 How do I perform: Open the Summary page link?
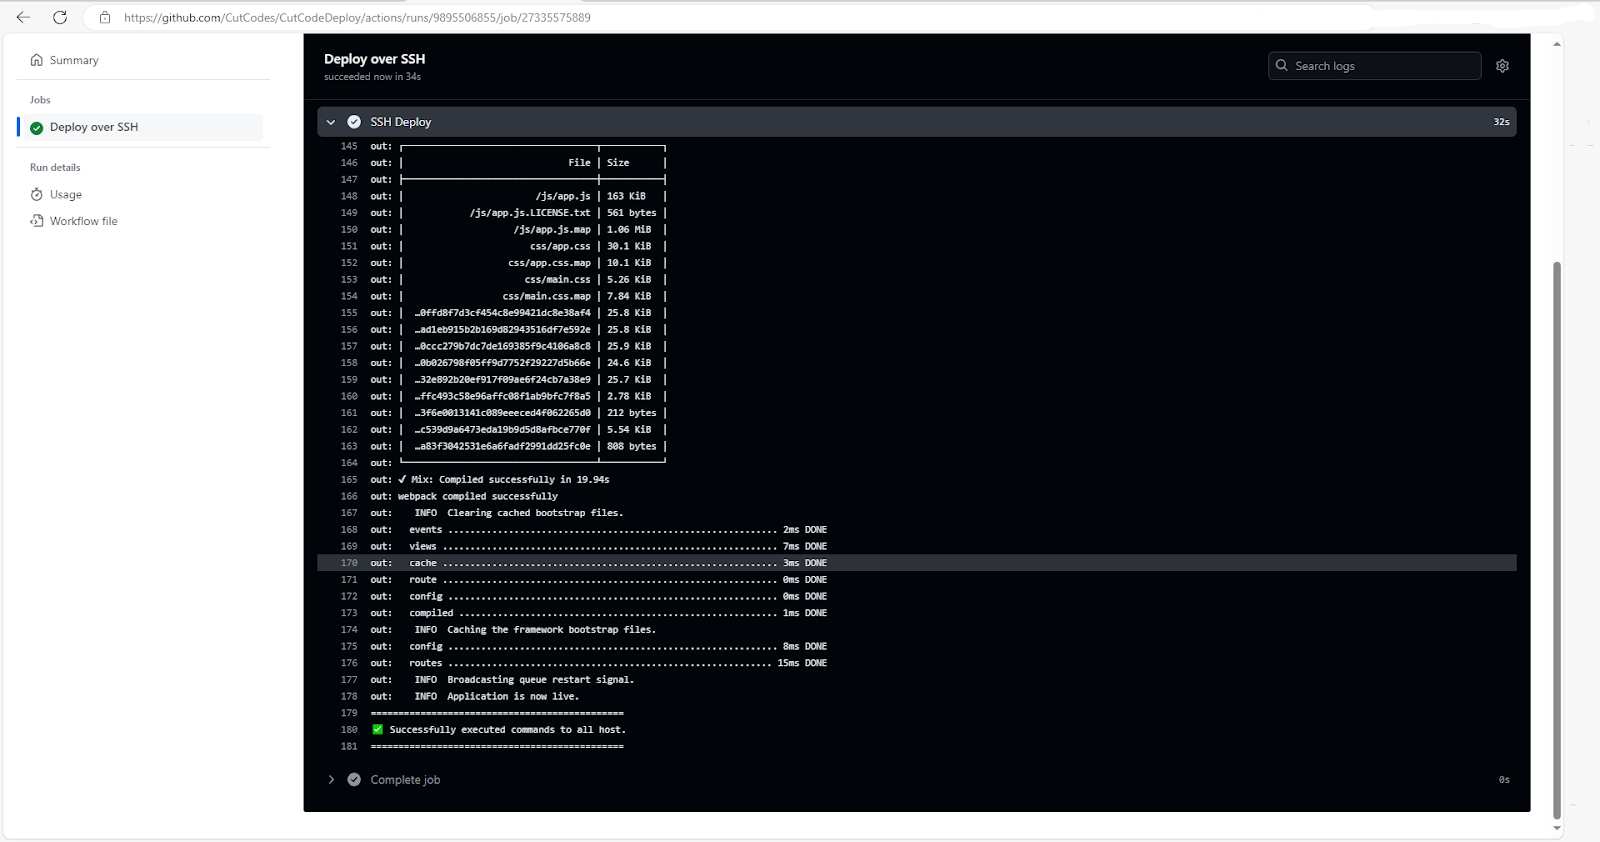click(74, 60)
